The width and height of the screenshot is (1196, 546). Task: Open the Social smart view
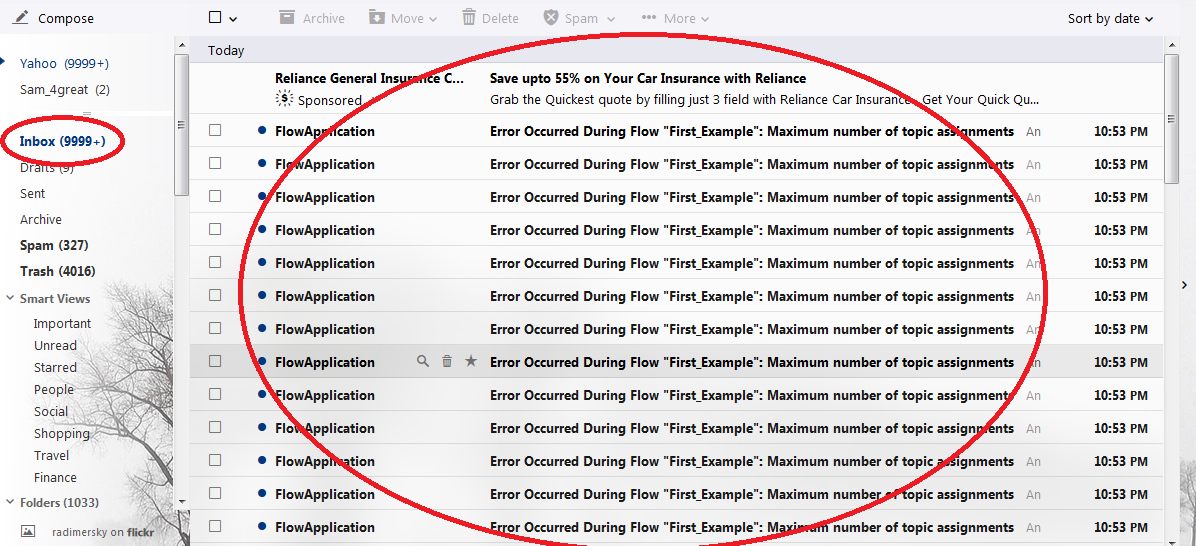[50, 412]
